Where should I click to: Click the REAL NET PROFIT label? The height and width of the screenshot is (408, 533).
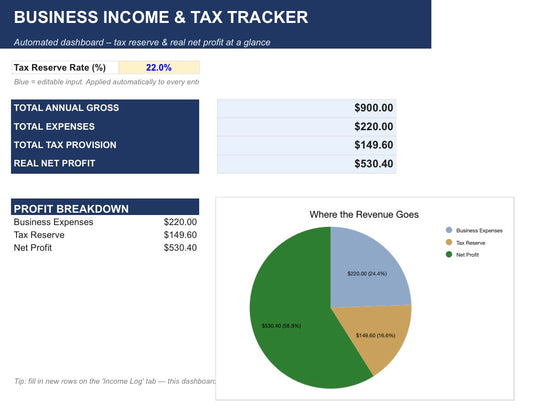point(54,163)
